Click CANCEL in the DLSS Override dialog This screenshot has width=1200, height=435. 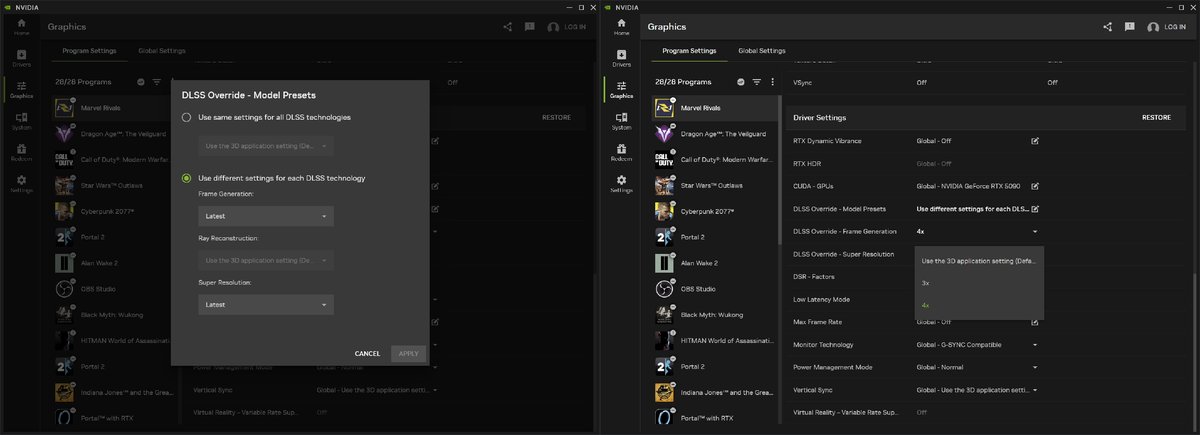tap(367, 354)
